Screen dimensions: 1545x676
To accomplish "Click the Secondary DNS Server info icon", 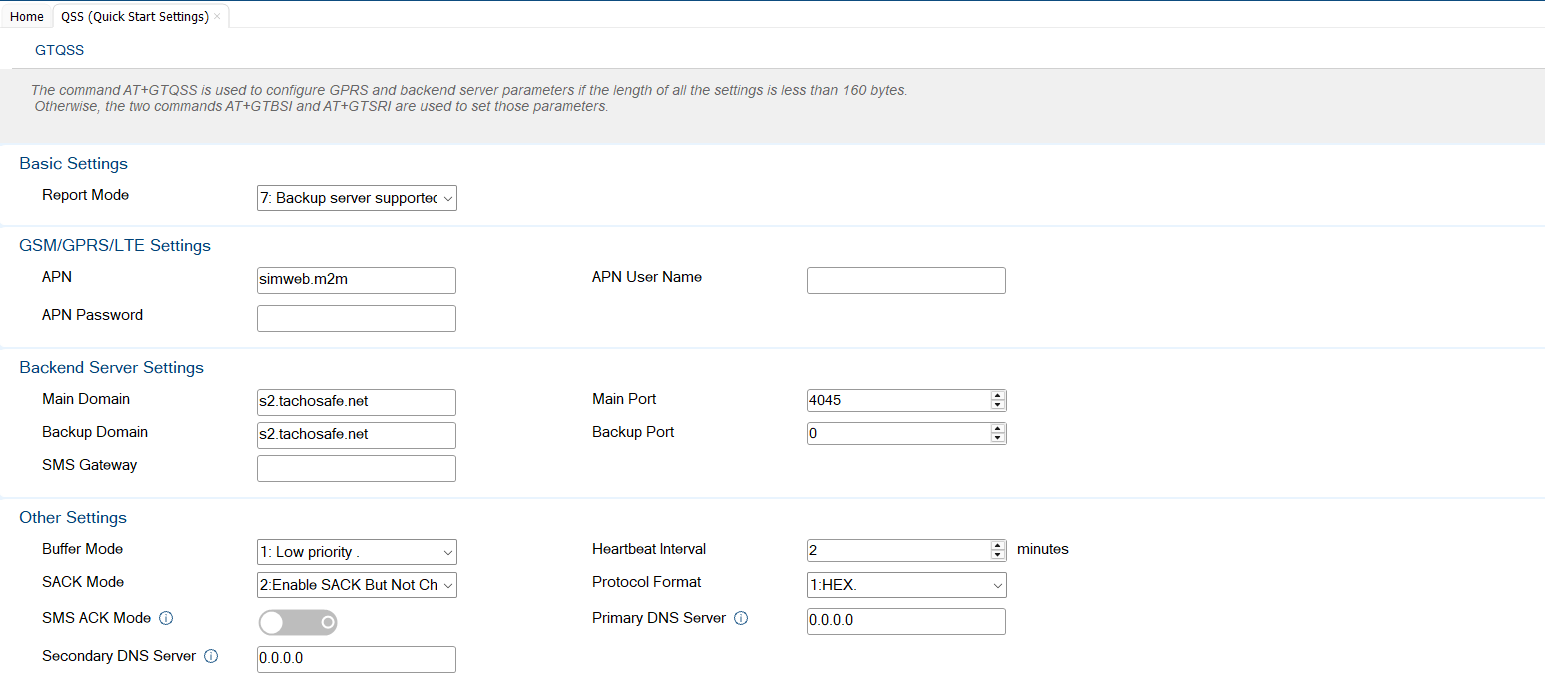I will click(211, 657).
